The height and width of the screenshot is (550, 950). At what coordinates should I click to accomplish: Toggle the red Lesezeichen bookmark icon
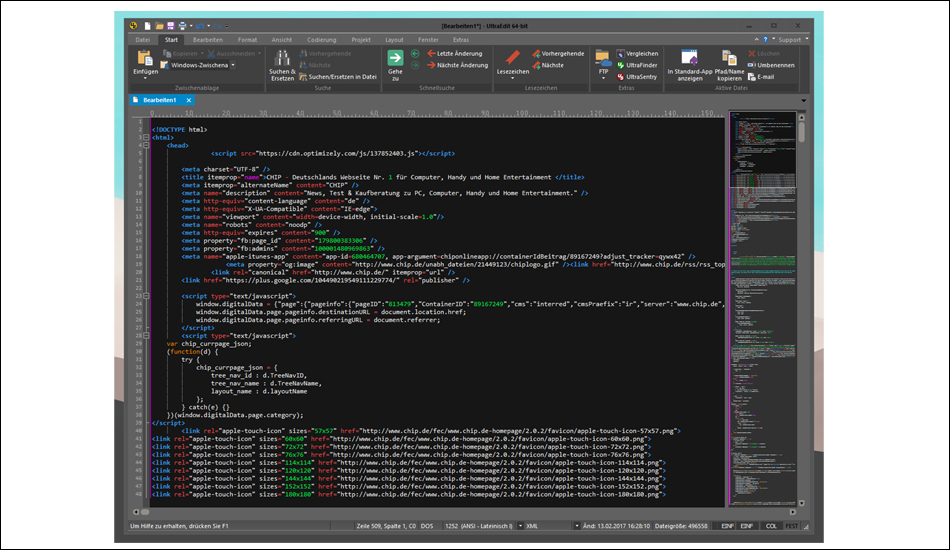pyautogui.click(x=513, y=58)
